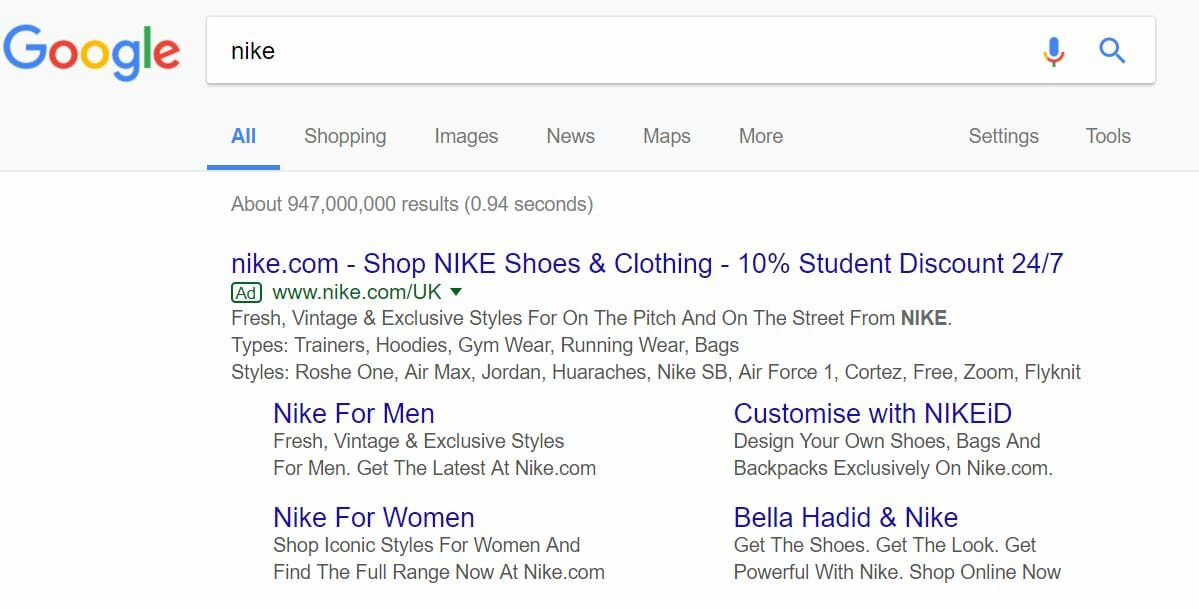This screenshot has height=610, width=1199.
Task: Click Powerful With Nike. Shop Online Now text
Action: coord(897,572)
